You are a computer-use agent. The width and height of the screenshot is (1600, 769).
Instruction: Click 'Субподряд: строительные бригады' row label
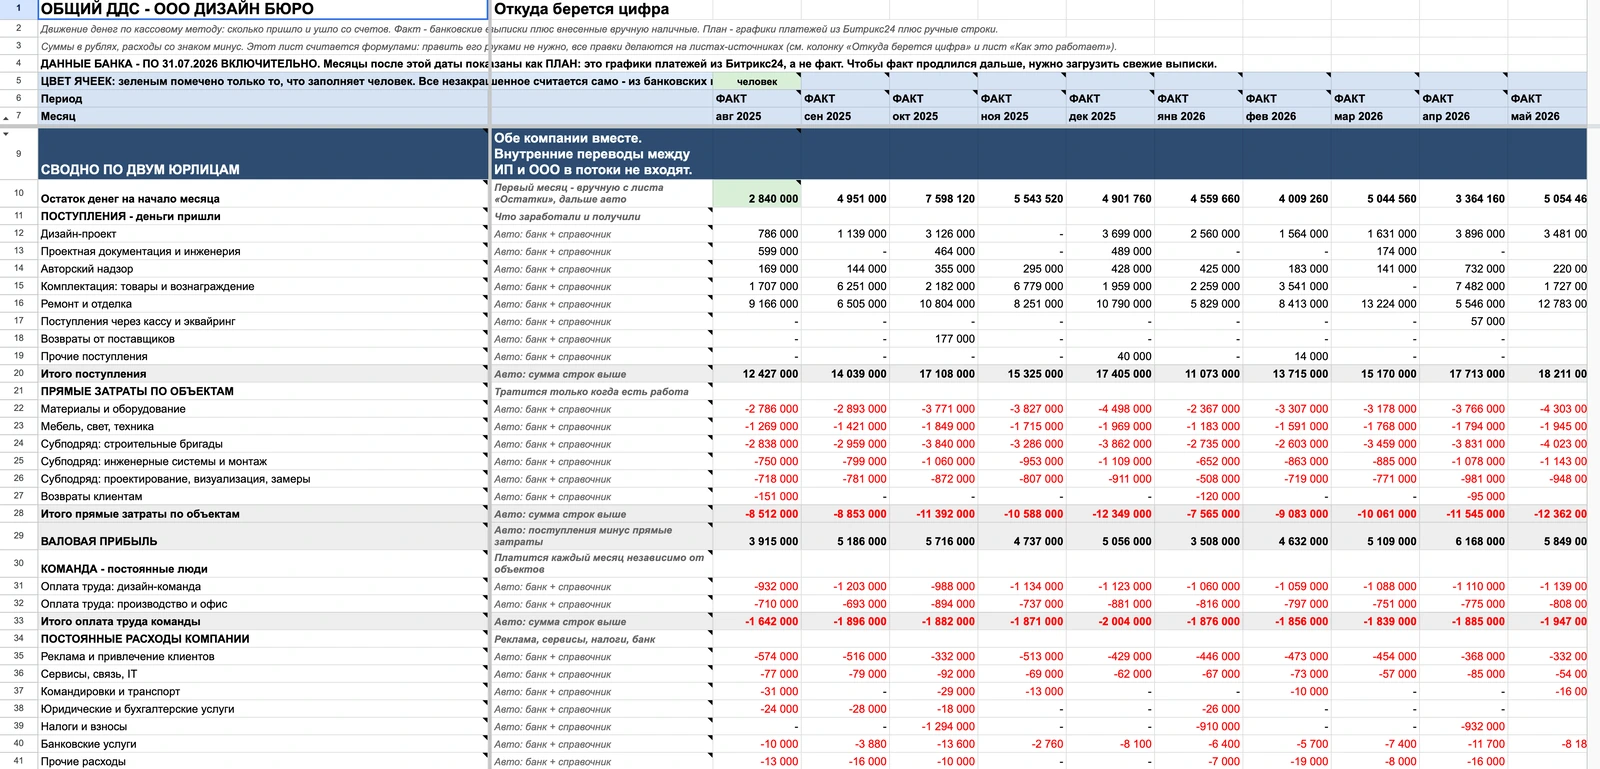coord(264,444)
